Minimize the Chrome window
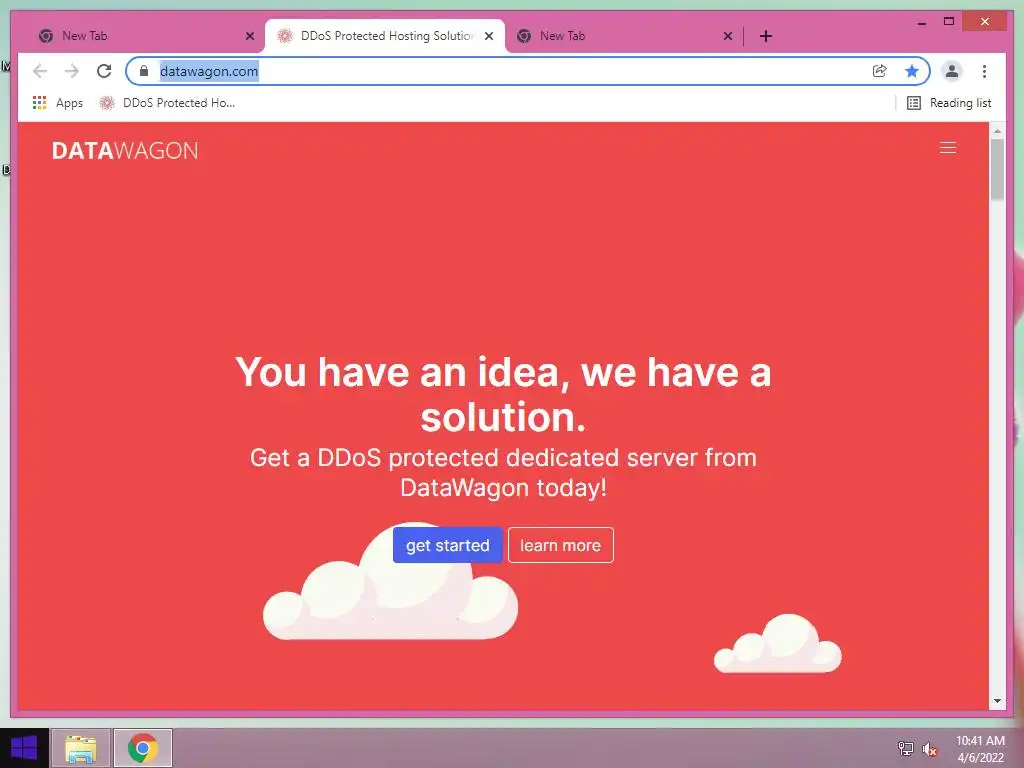This screenshot has width=1024, height=768. click(921, 22)
